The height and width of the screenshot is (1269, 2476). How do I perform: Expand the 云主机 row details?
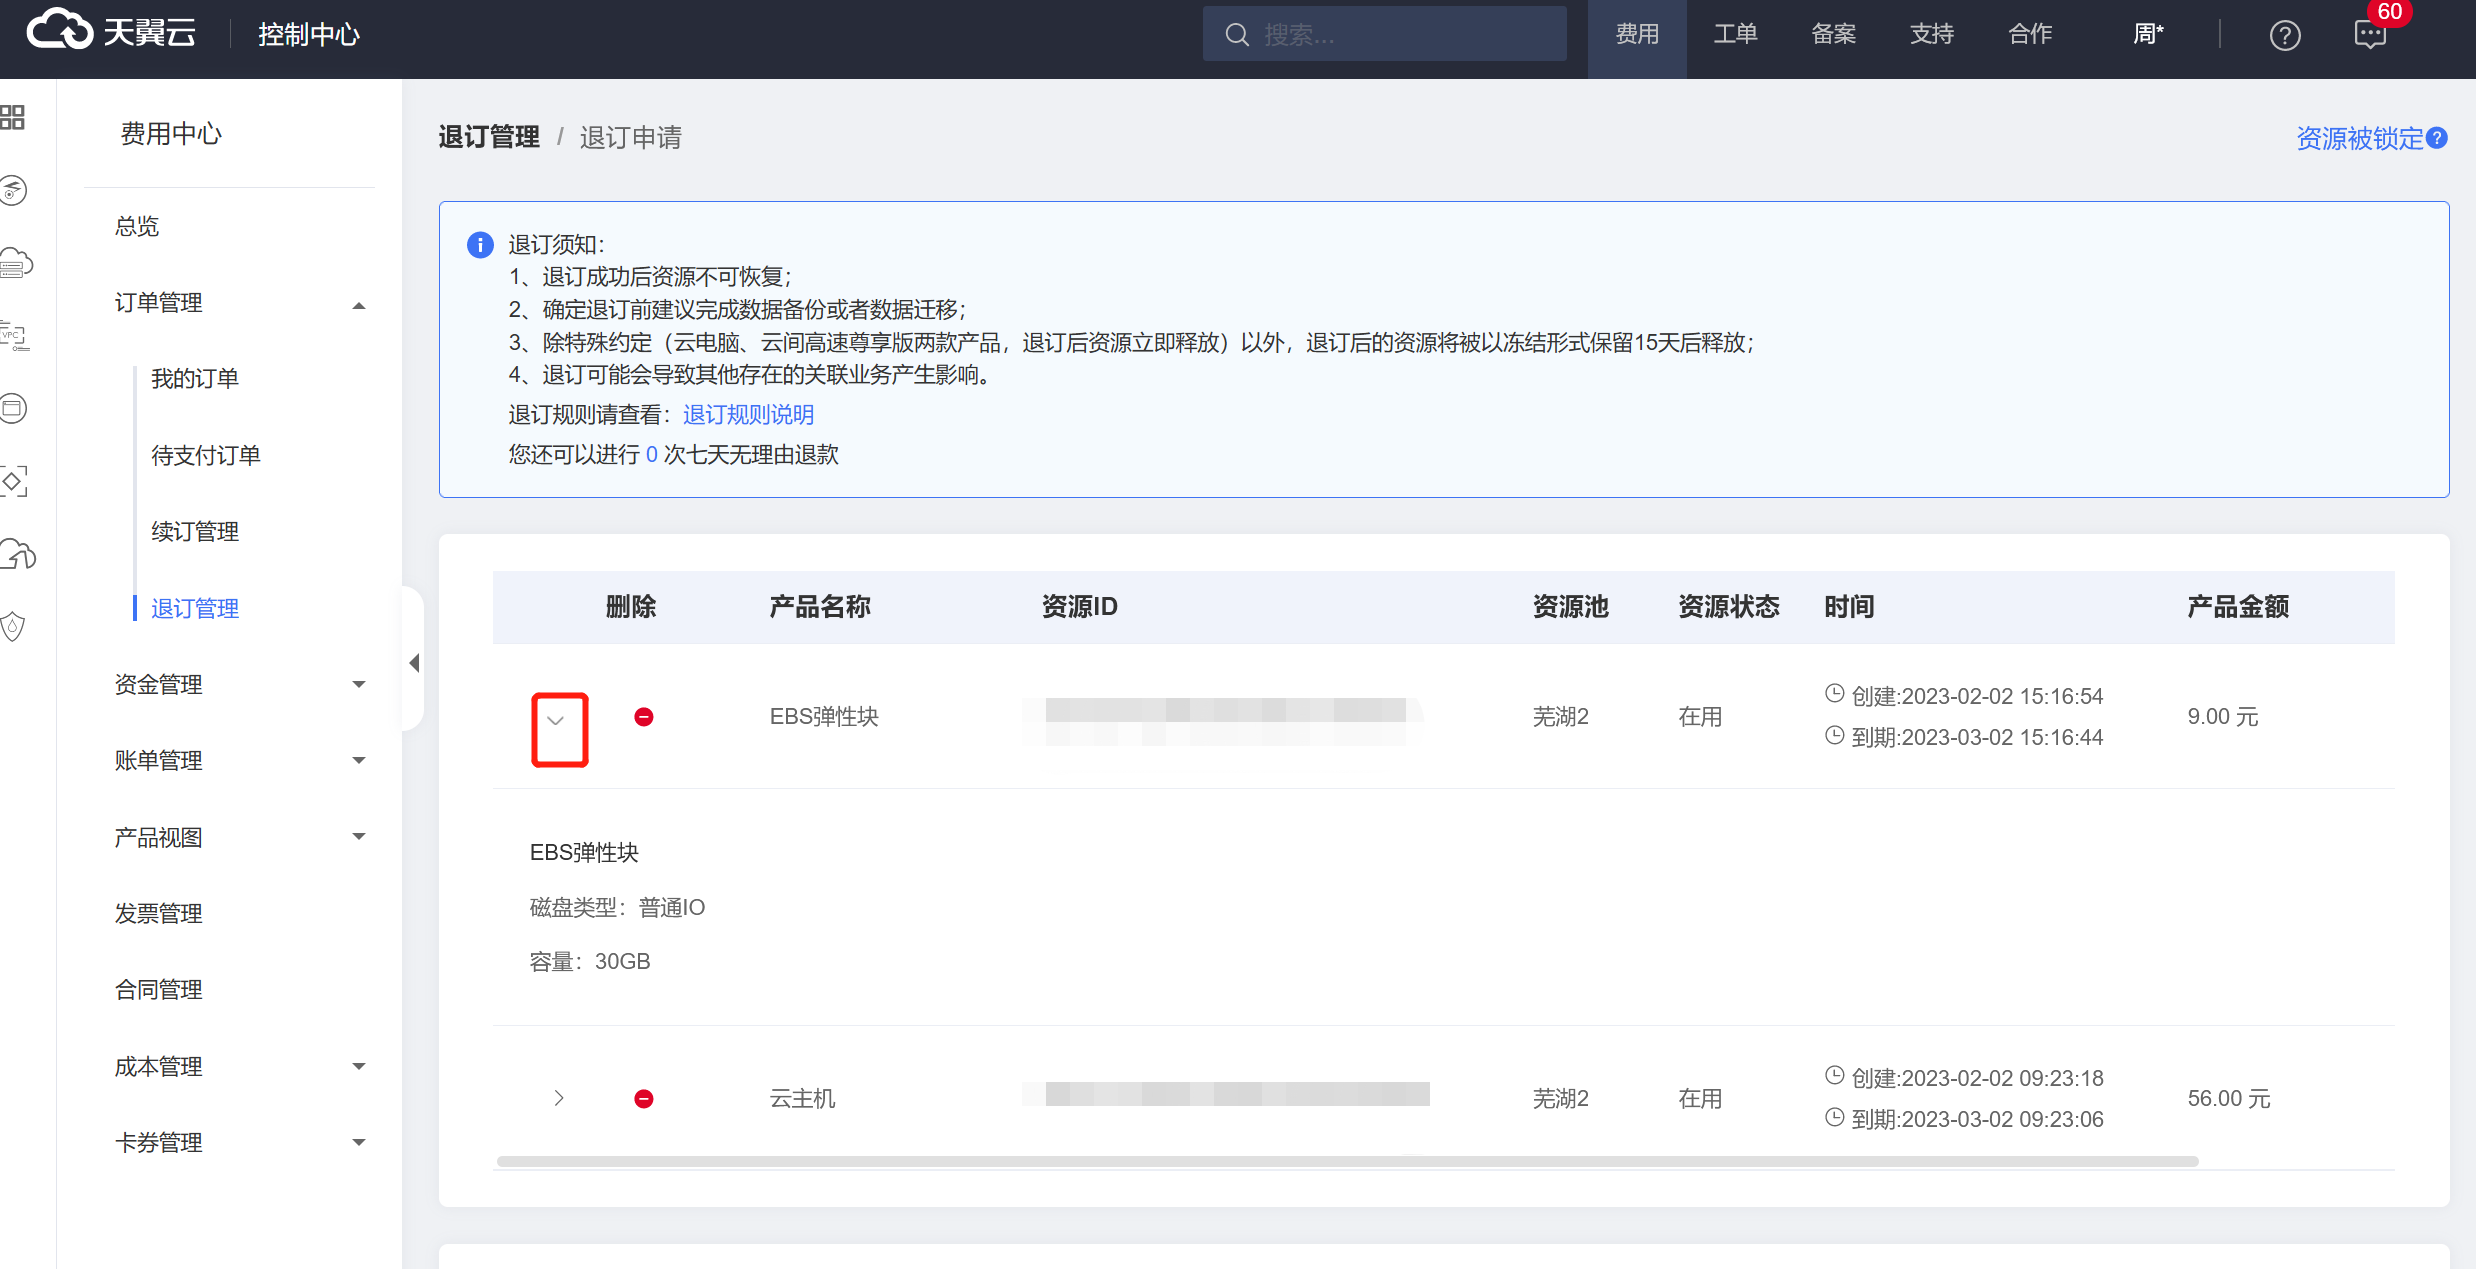559,1098
